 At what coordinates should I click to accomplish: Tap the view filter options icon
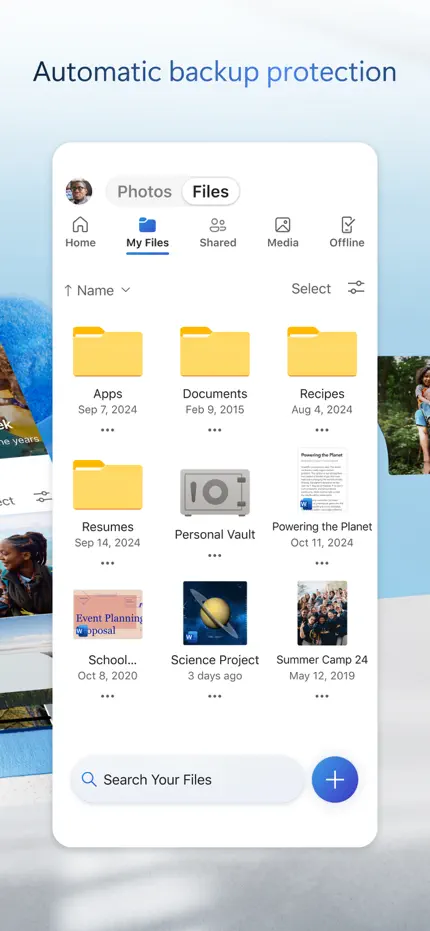(356, 288)
